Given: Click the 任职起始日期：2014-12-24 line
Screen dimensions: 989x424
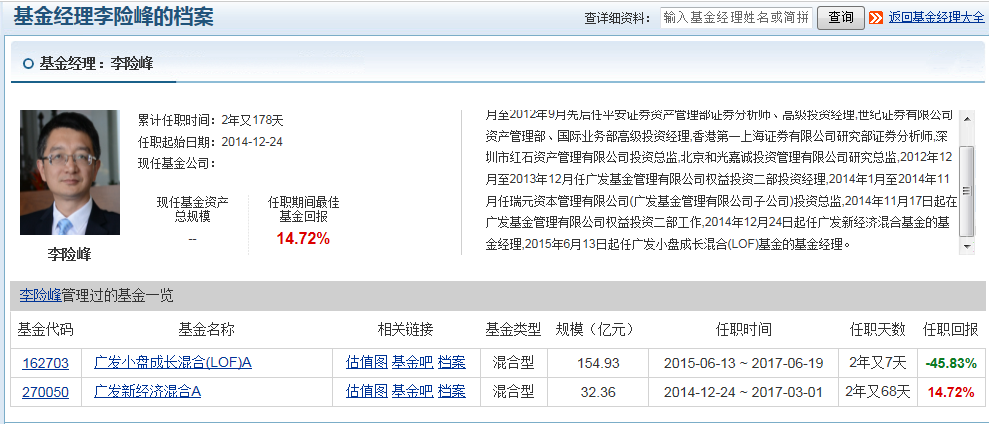Looking at the screenshot, I should pos(210,141).
